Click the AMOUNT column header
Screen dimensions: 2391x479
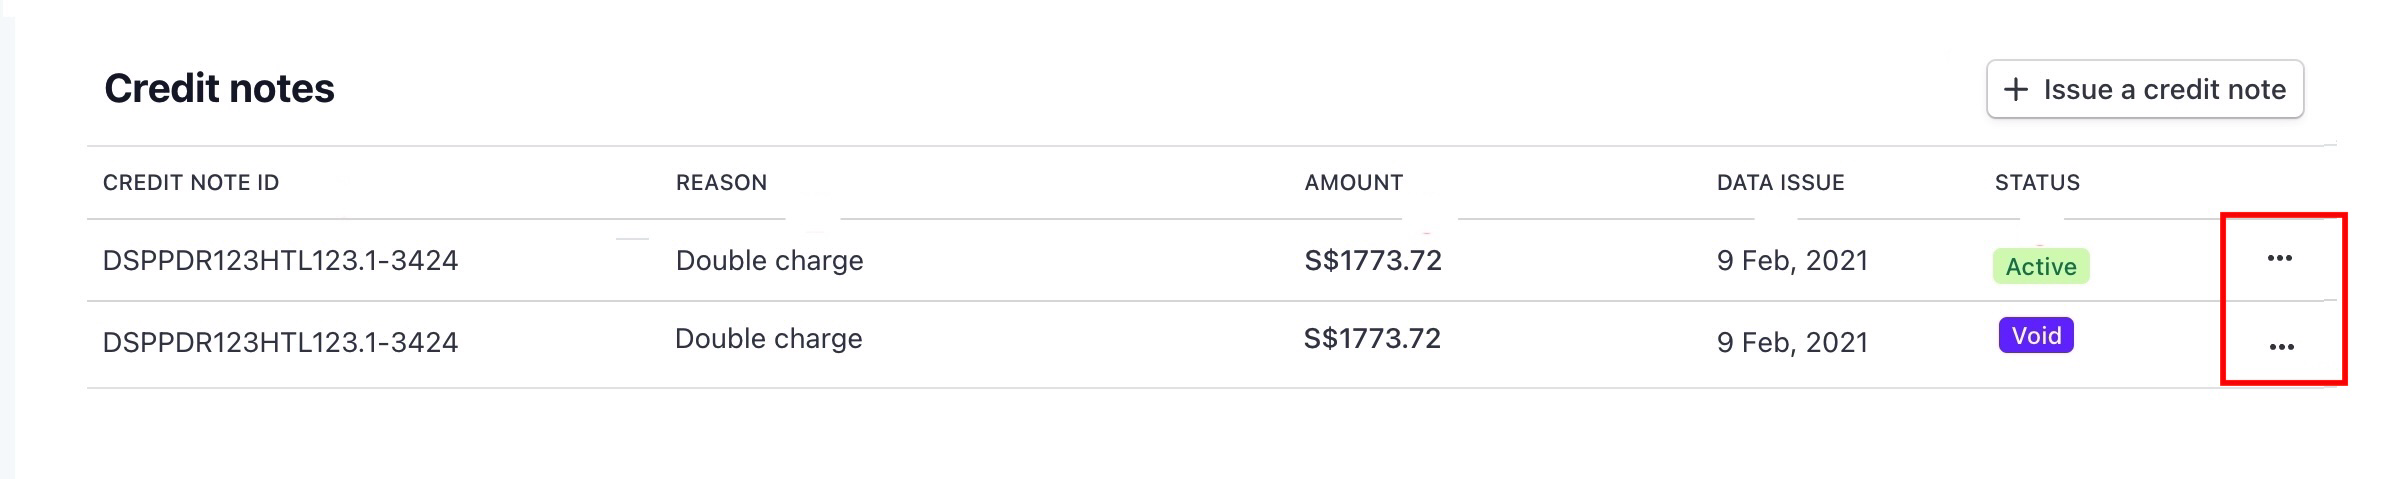click(x=1353, y=183)
